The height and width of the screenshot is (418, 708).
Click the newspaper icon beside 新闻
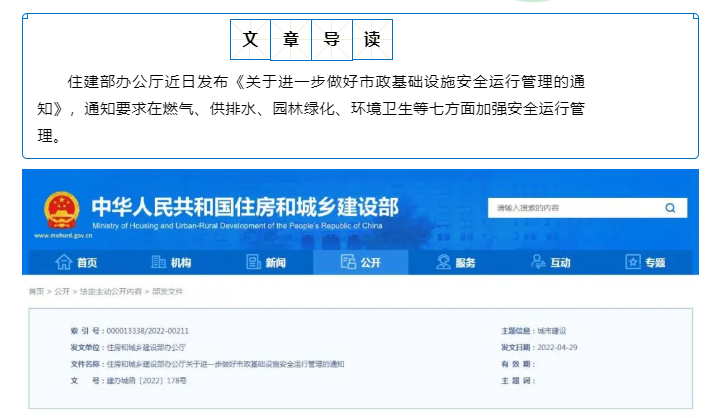pyautogui.click(x=253, y=262)
